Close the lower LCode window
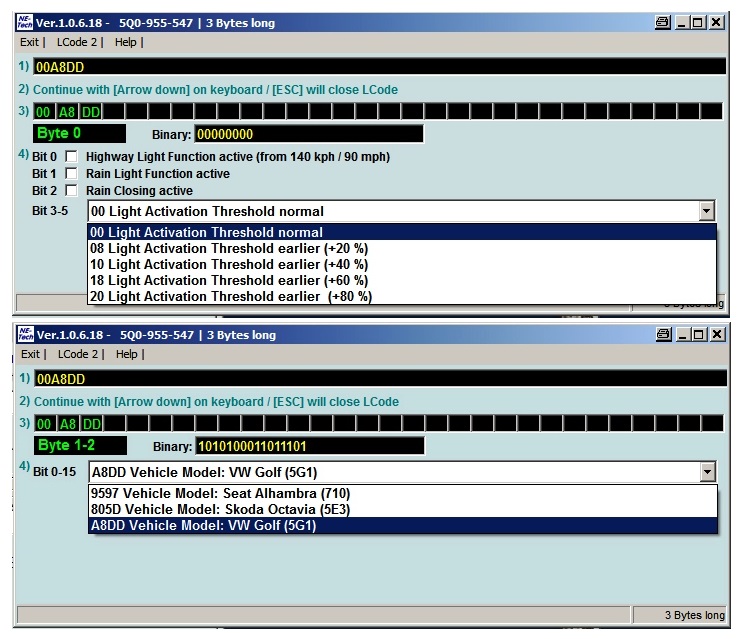The height and width of the screenshot is (639, 740). [x=716, y=334]
